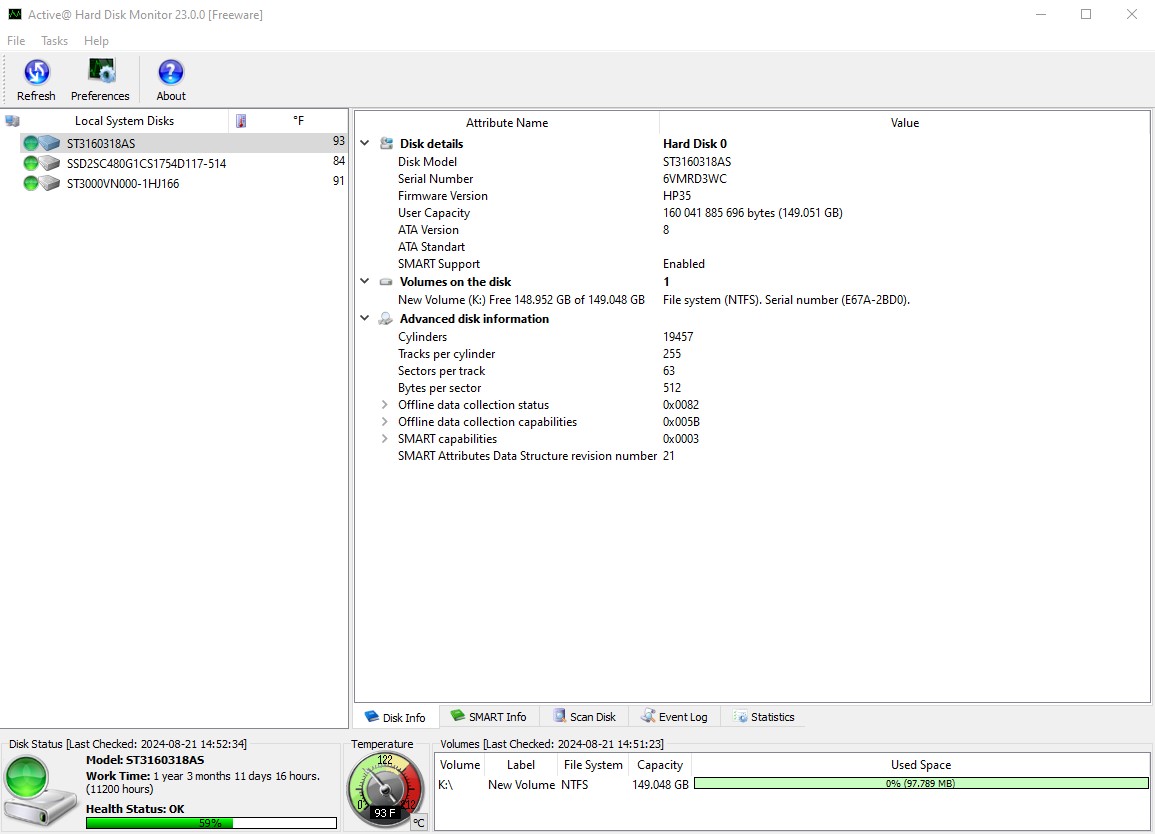
Task: Expand SMART capabilities row
Action: tap(384, 439)
